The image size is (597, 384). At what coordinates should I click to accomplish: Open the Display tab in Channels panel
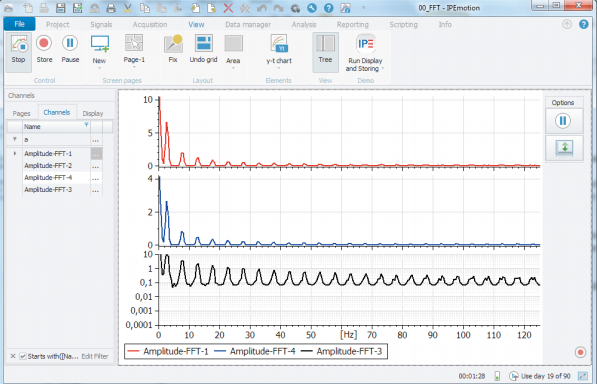click(93, 113)
